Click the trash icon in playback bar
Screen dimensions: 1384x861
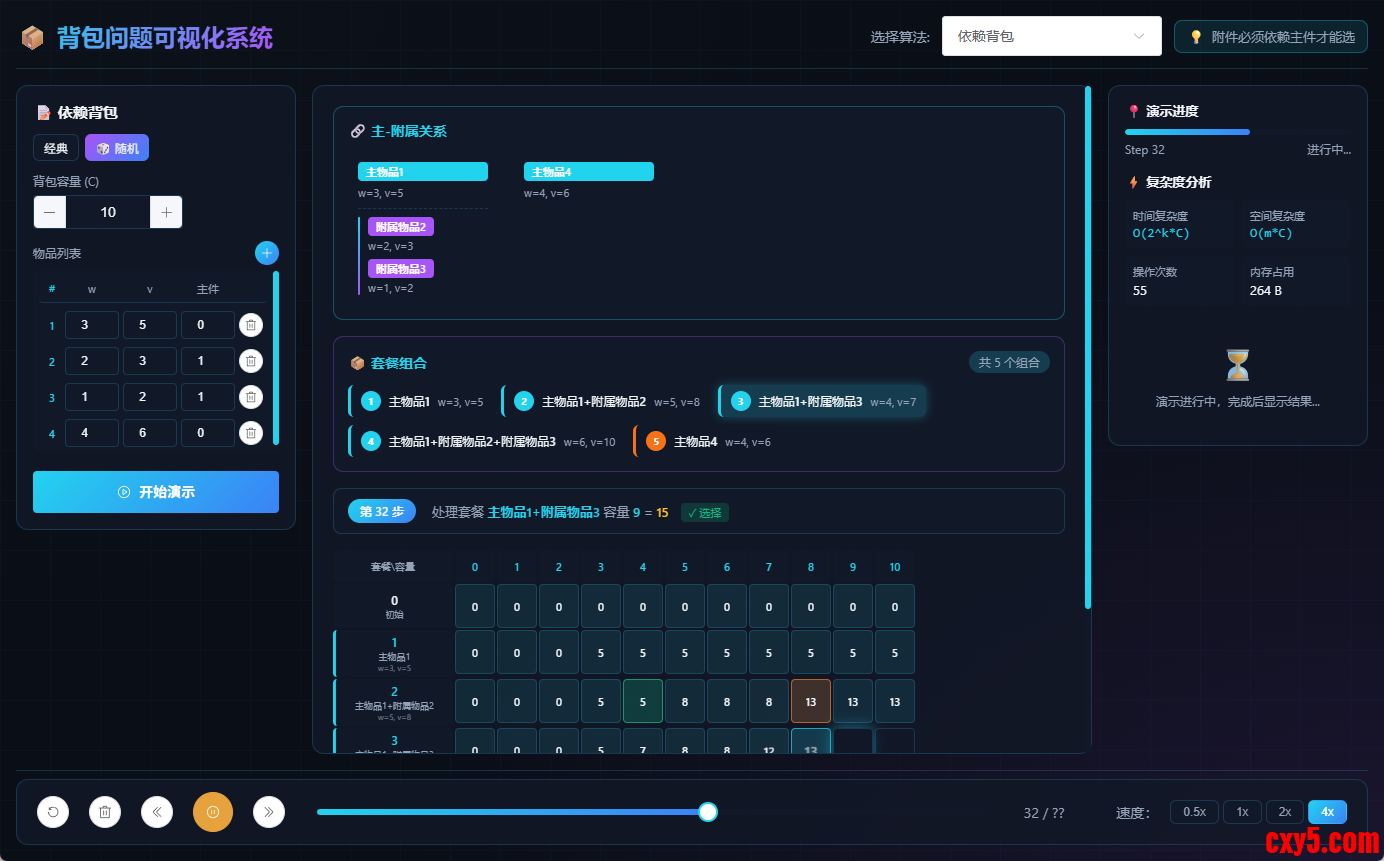tap(105, 812)
